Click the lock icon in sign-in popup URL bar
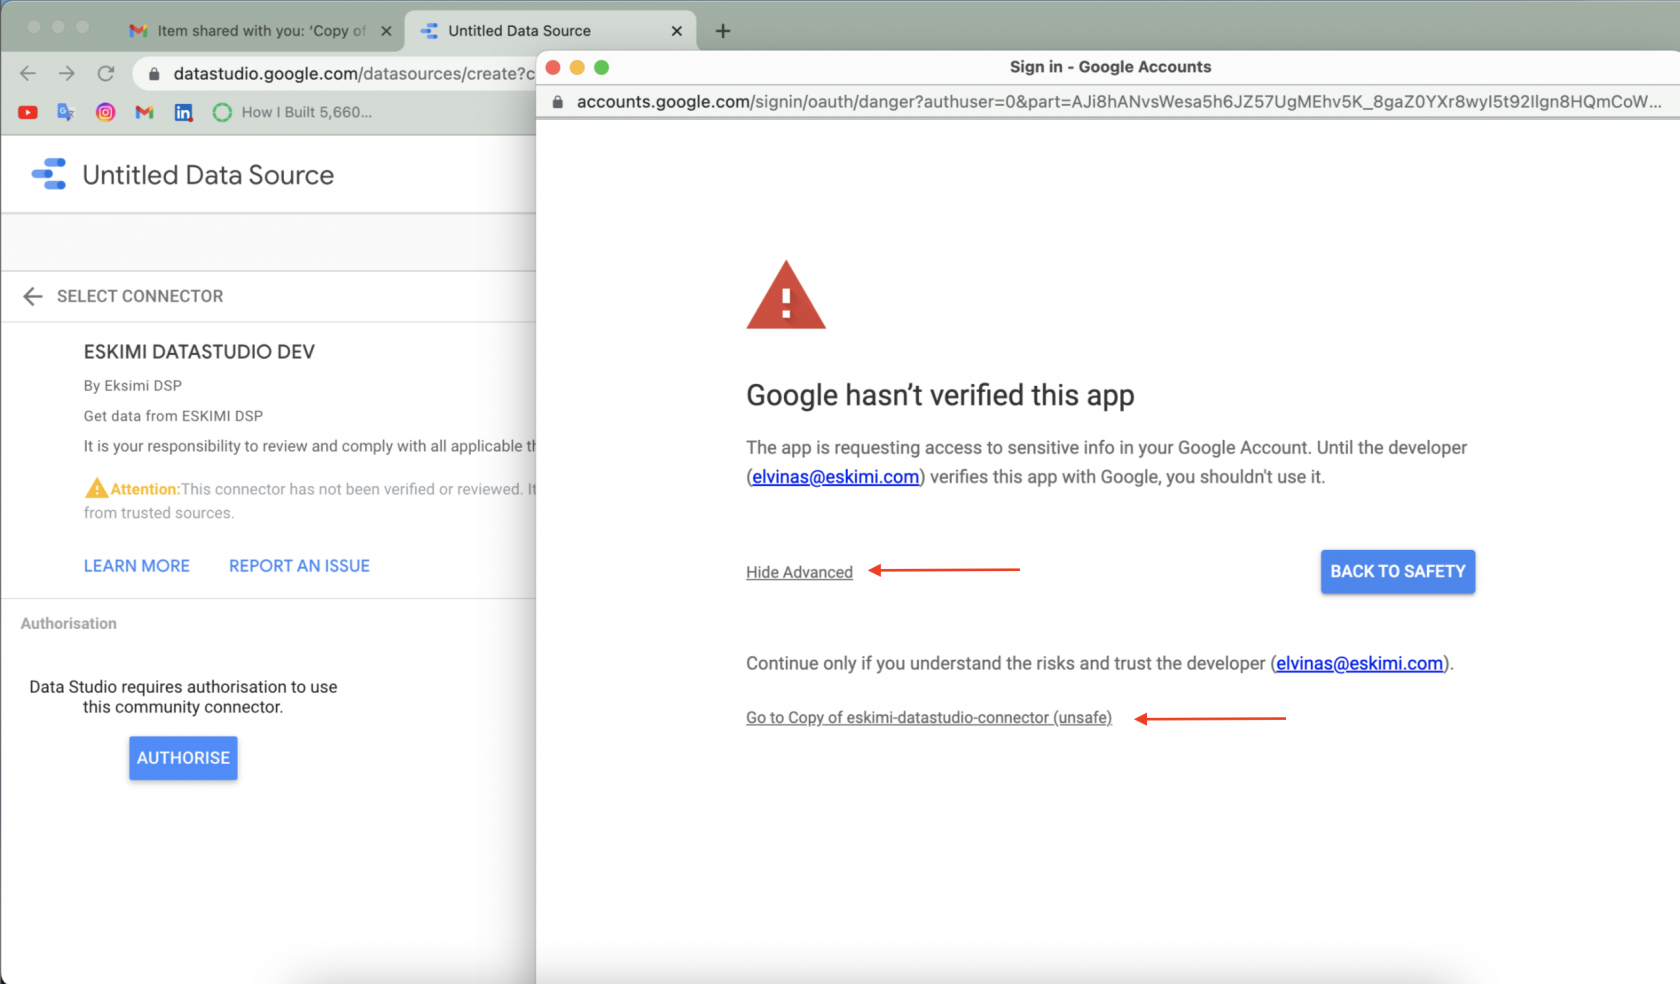This screenshot has height=984, width=1680. 558,101
